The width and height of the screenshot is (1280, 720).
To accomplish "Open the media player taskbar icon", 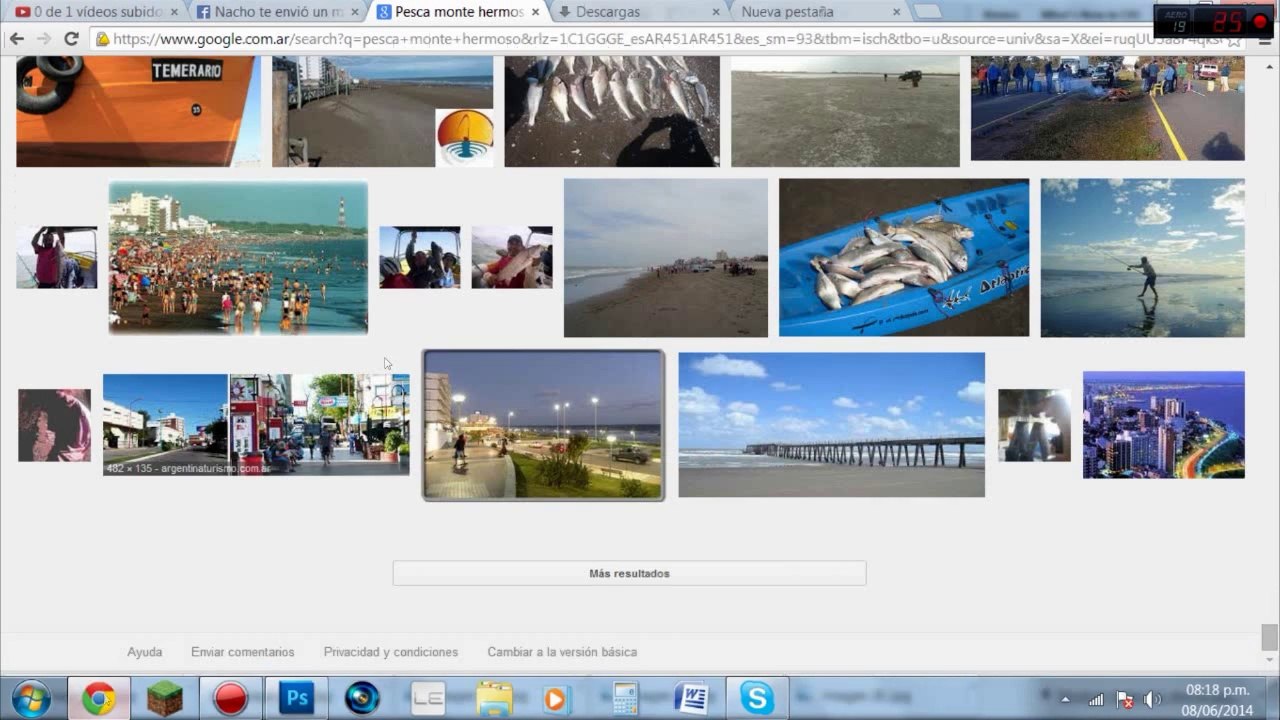I will coord(557,698).
